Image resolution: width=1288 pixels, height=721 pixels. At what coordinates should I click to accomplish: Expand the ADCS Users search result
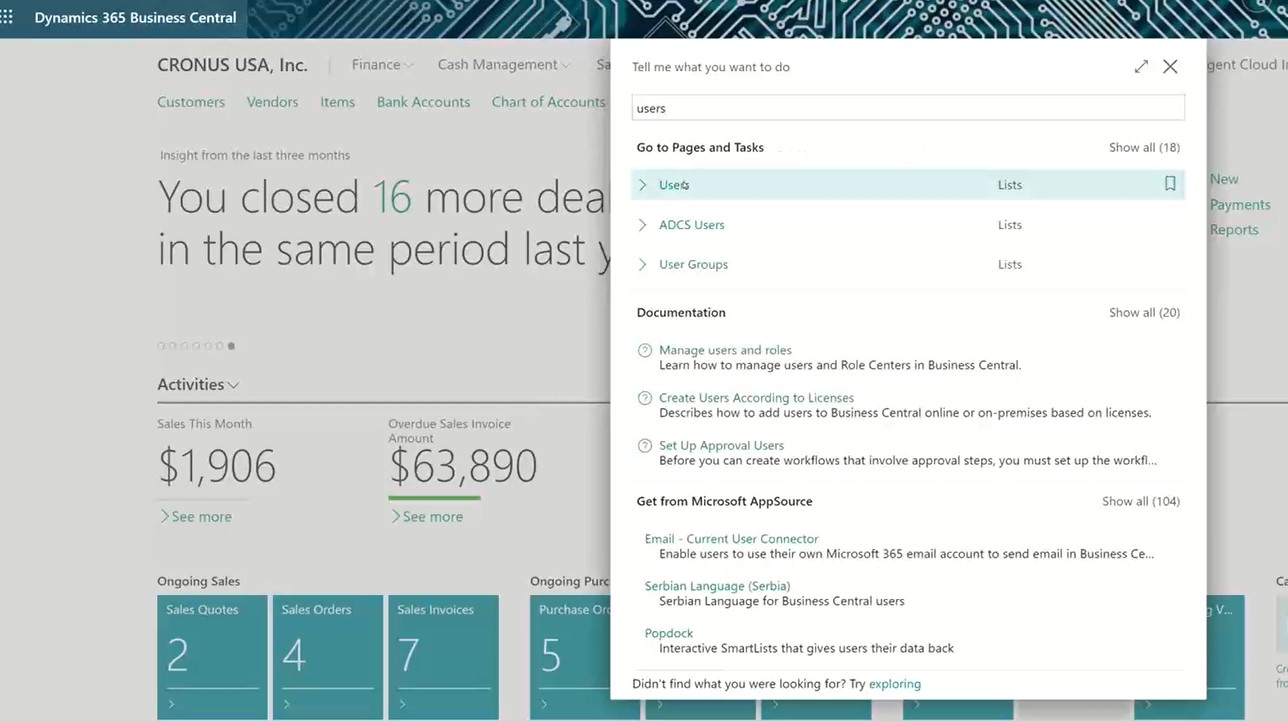(x=642, y=224)
